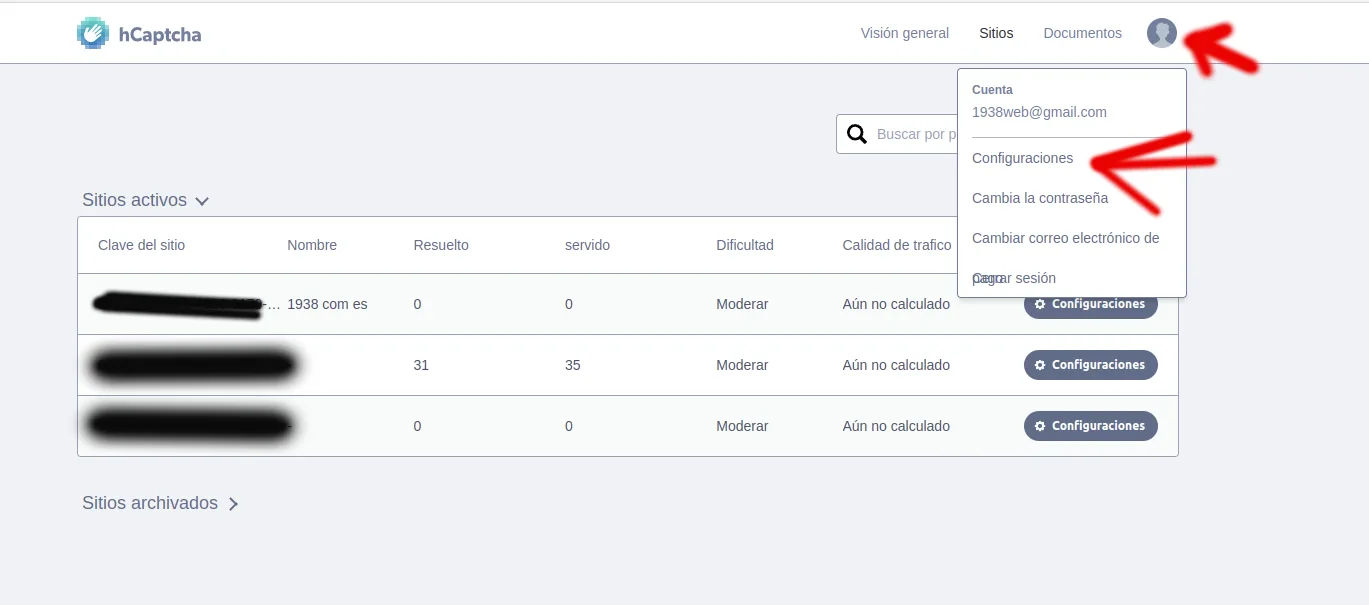Open the Documentos link

click(x=1082, y=33)
